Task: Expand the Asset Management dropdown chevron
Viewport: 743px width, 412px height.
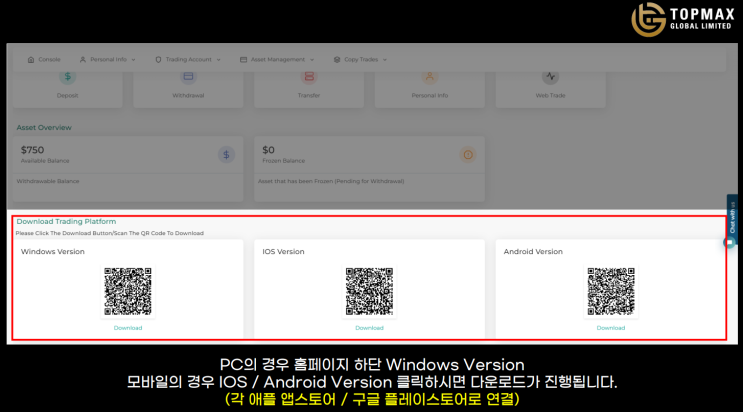Action: (312, 60)
